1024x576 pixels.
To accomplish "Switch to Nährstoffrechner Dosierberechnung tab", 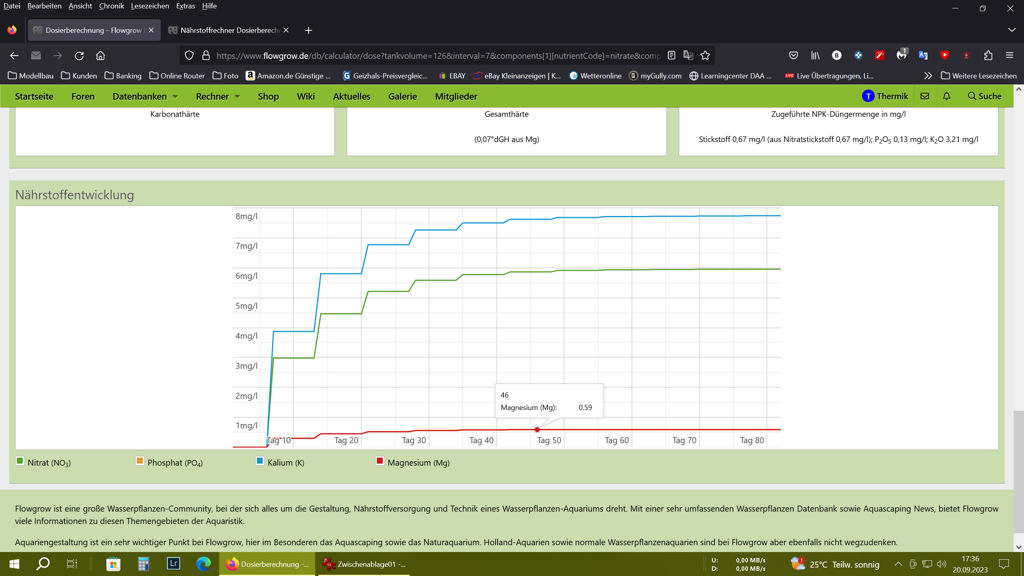I will click(228, 30).
